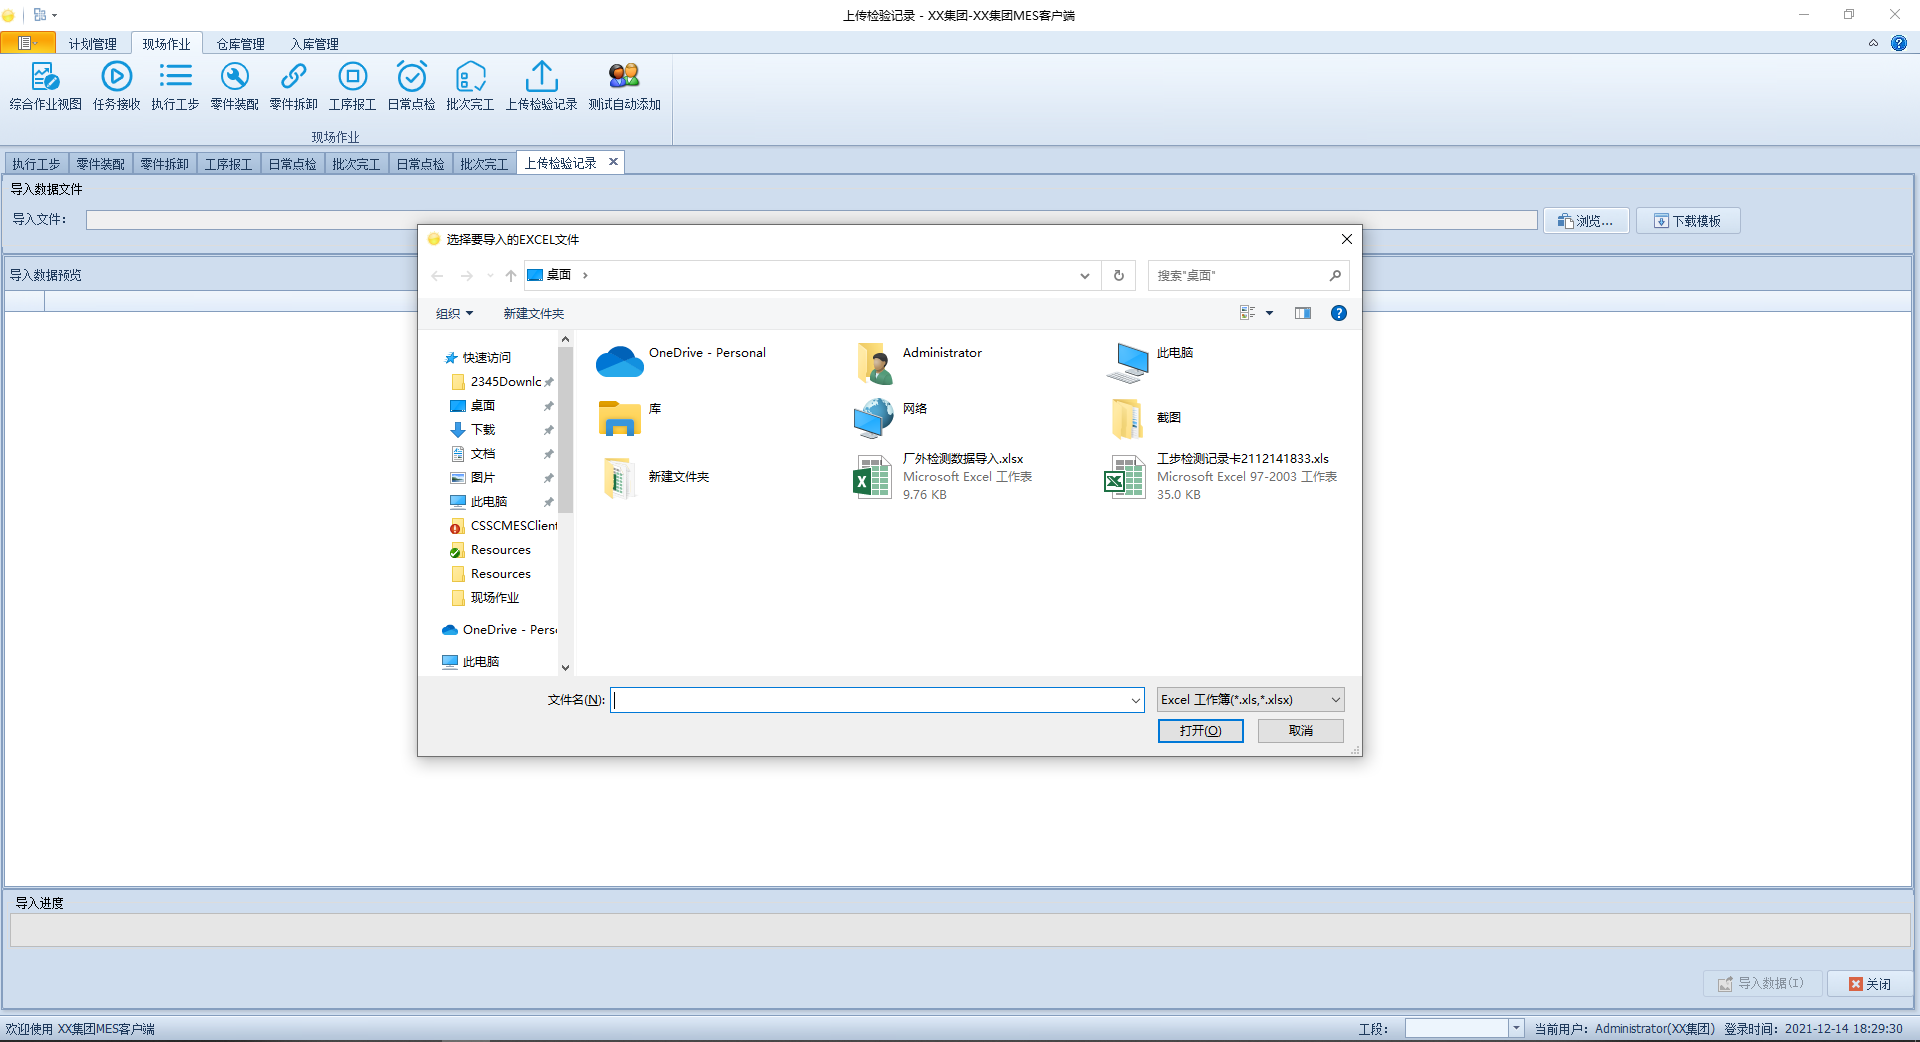Click the search magnifier in file dialog
The width and height of the screenshot is (1920, 1042).
point(1335,275)
